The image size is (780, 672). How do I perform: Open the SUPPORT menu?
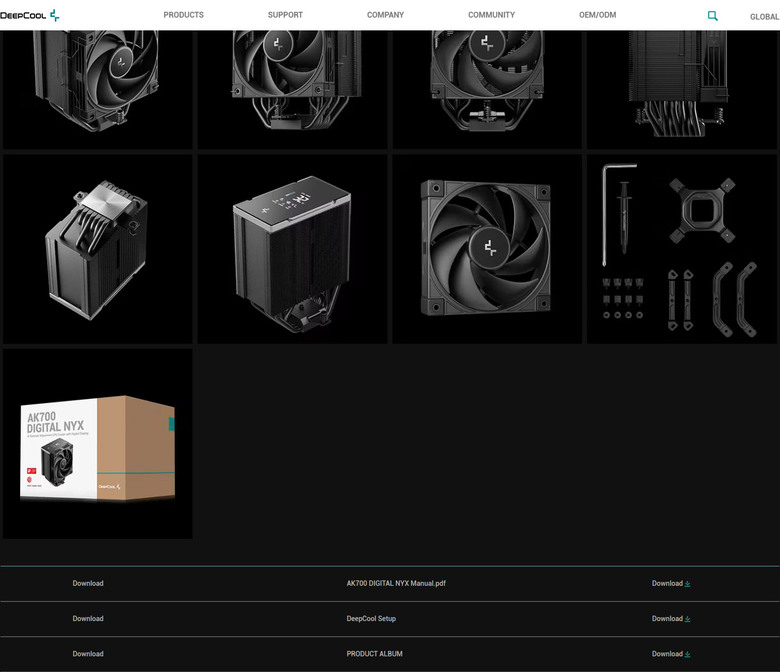click(x=285, y=15)
